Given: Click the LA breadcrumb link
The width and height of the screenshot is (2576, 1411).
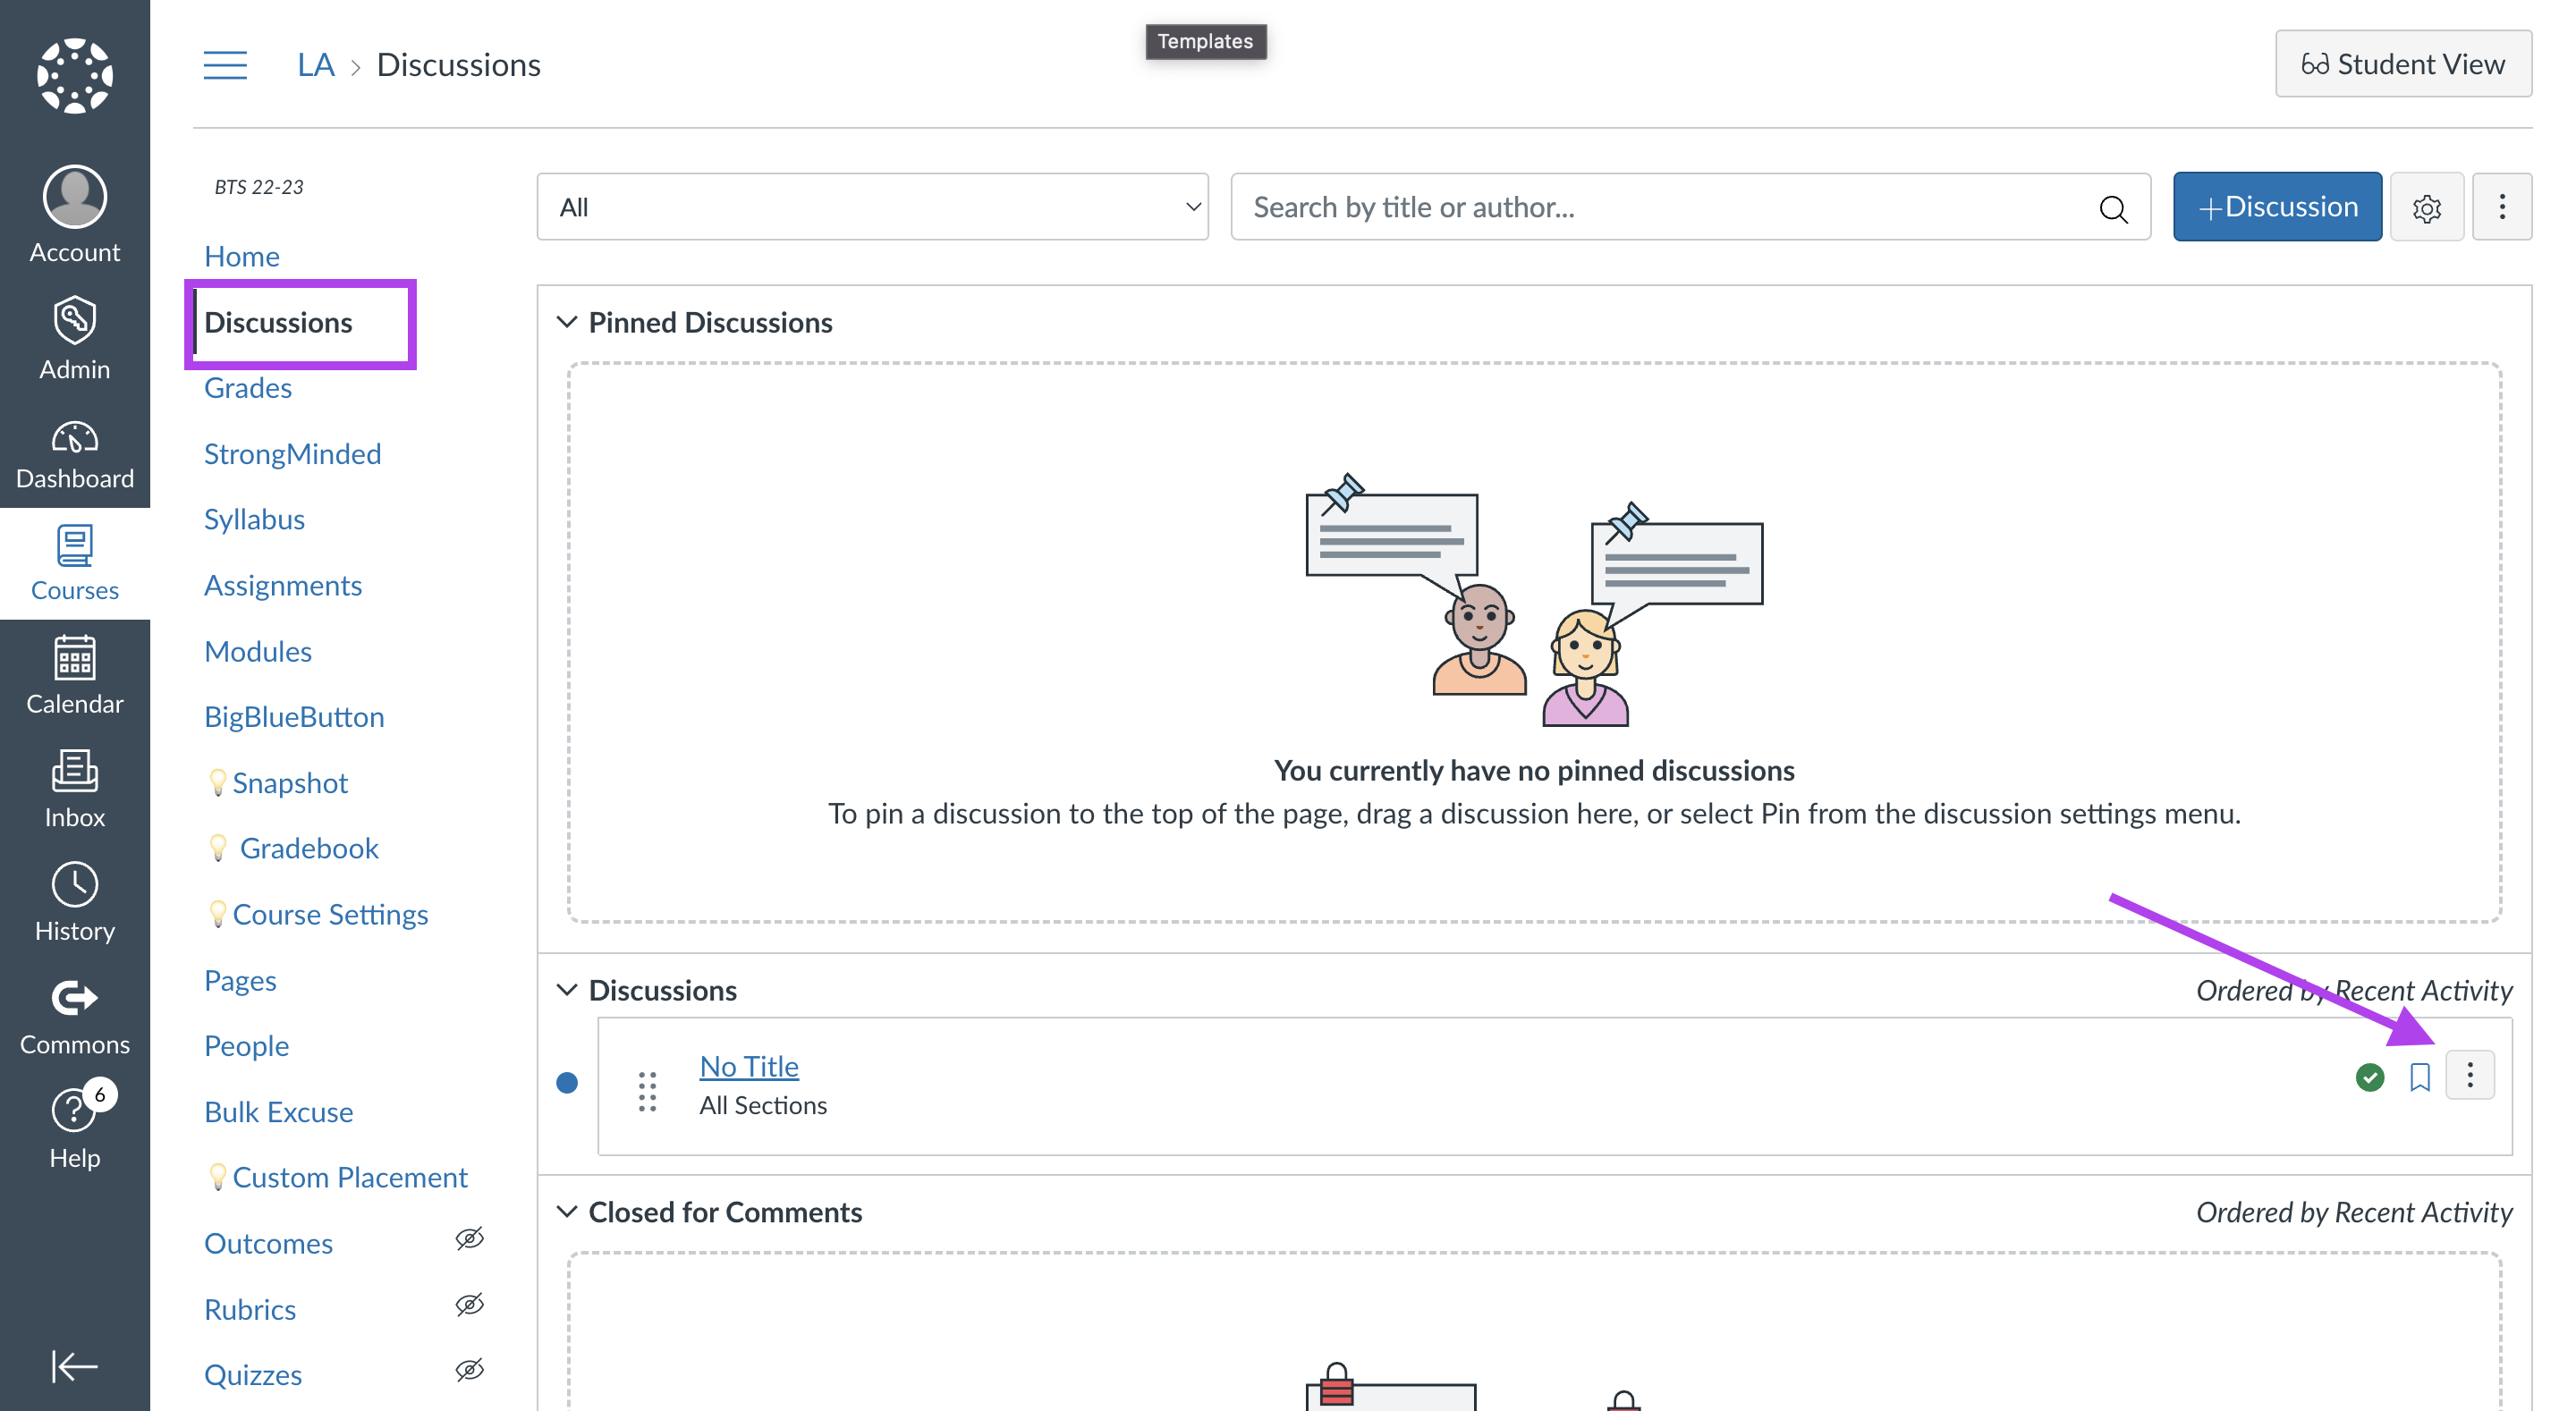Looking at the screenshot, I should pos(316,65).
